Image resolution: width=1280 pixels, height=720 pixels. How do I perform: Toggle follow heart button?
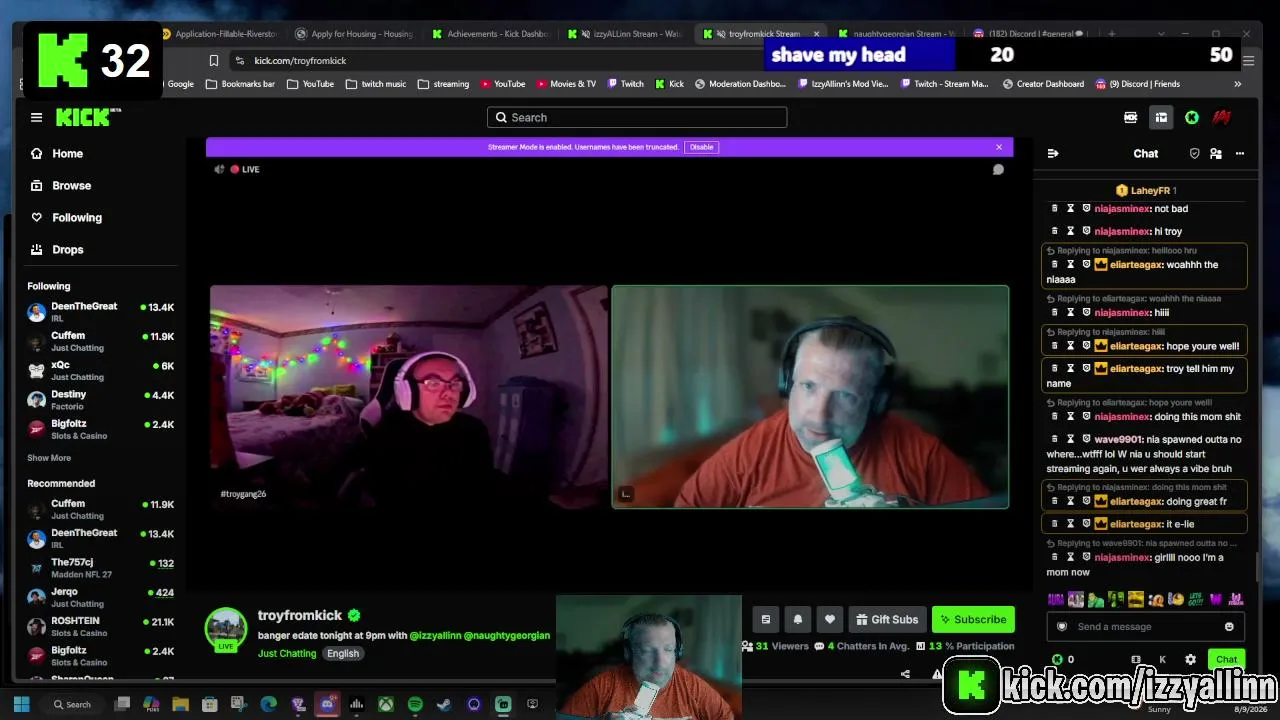(x=829, y=619)
